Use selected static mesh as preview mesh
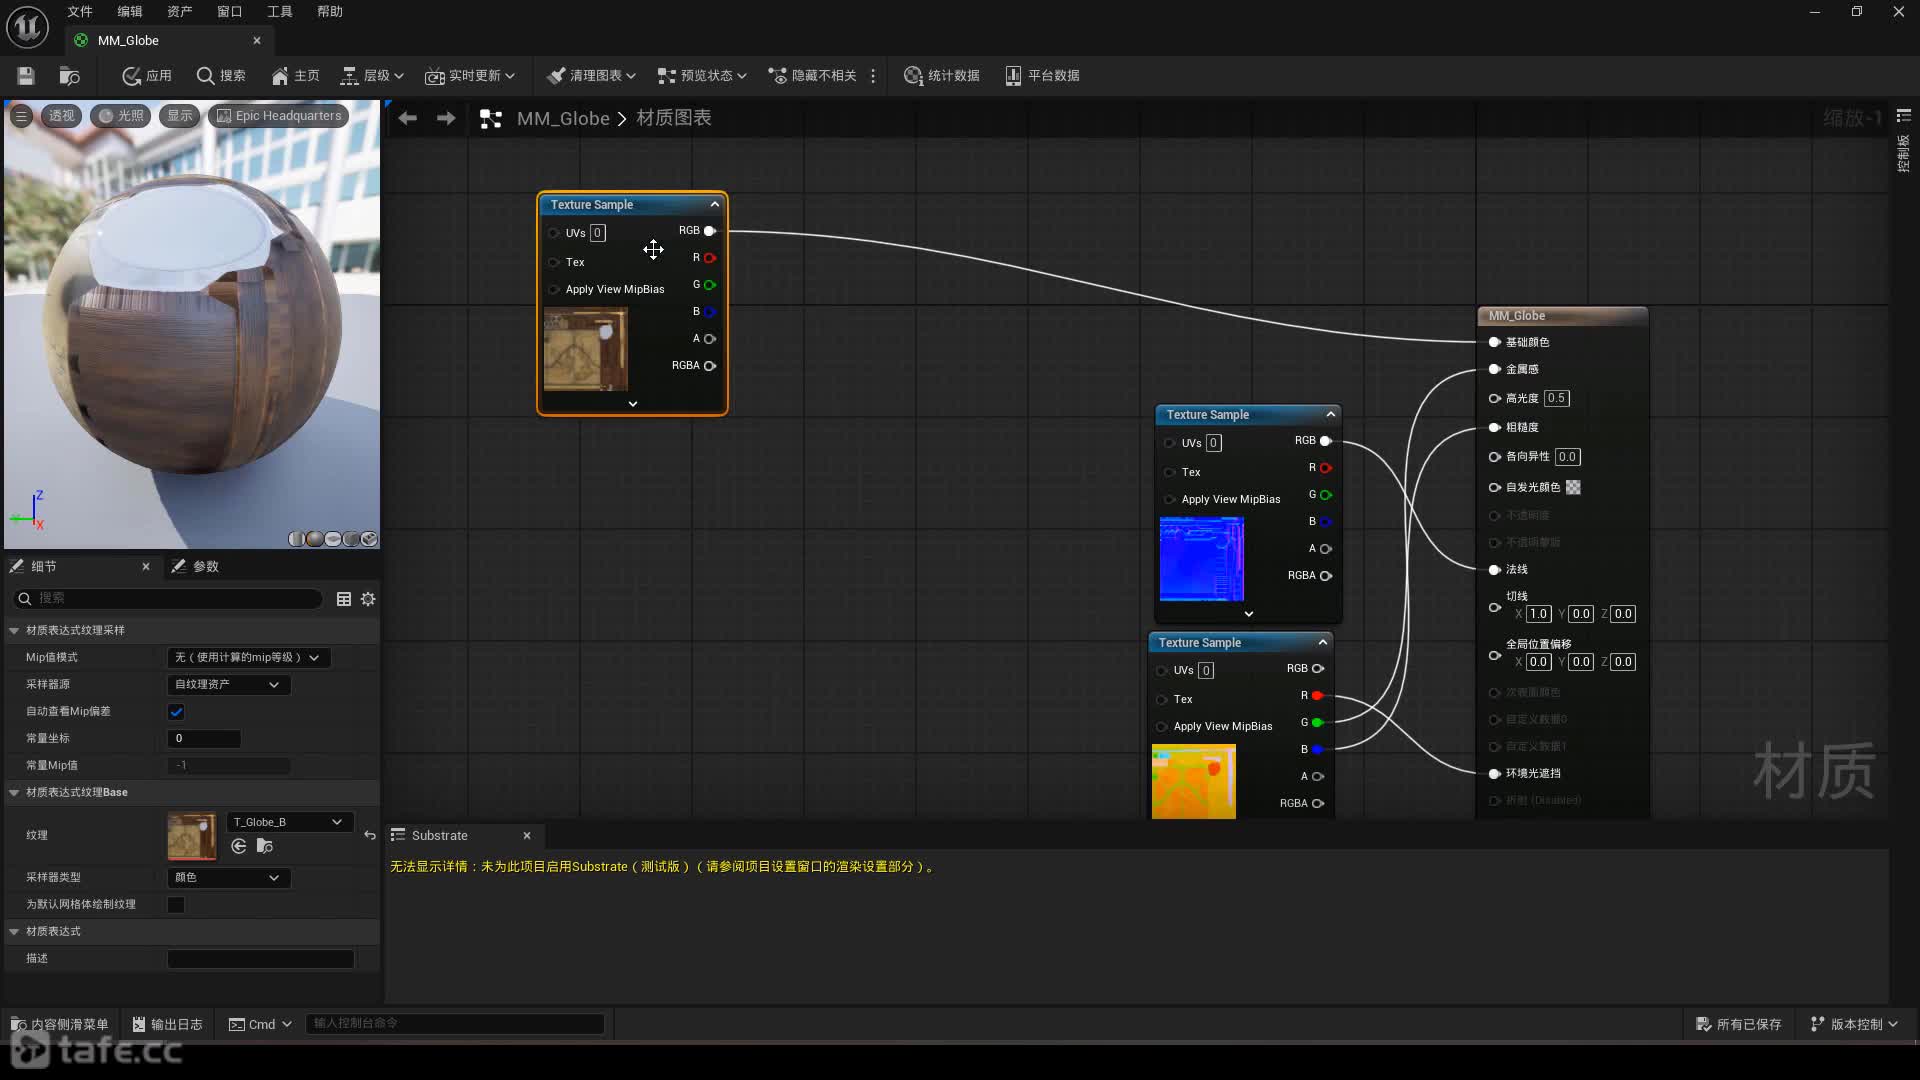 [x=369, y=539]
